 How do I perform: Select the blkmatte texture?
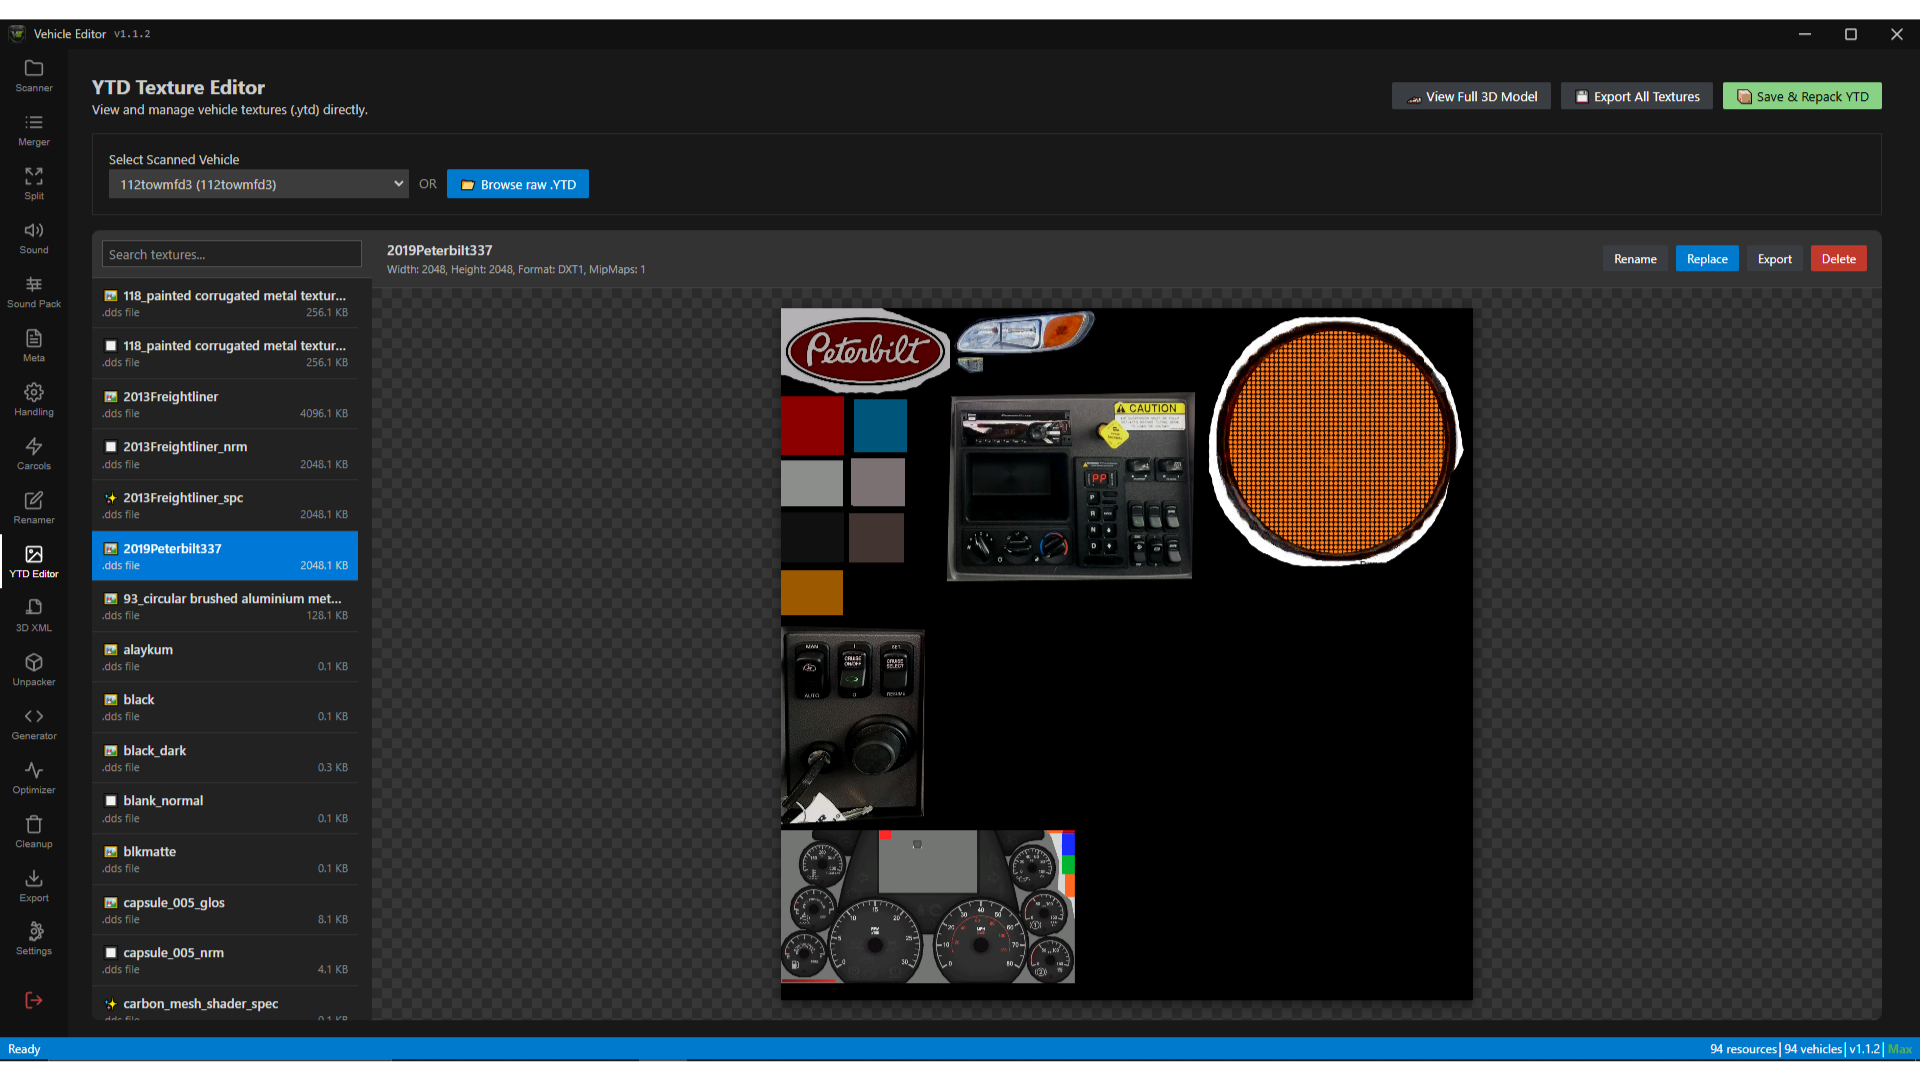225,859
